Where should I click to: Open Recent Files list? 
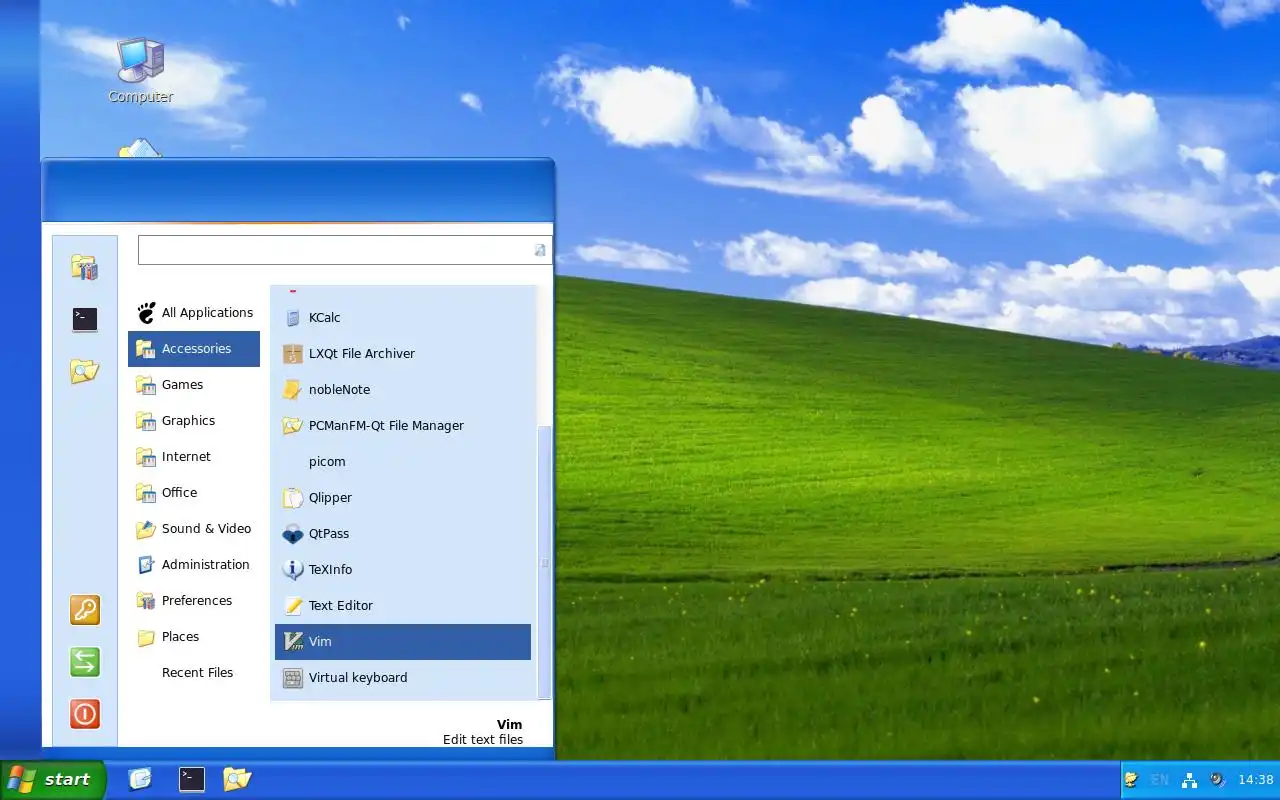click(x=194, y=672)
